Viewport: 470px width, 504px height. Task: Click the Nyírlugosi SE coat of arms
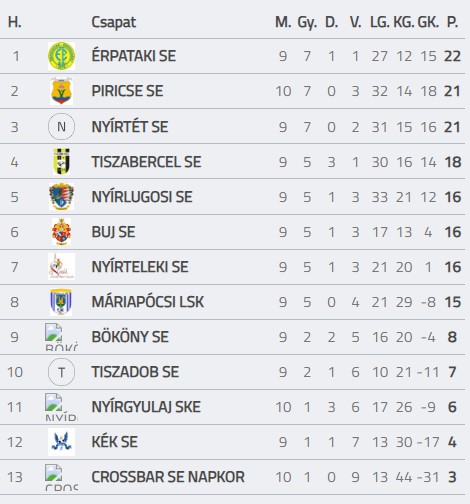[61, 197]
